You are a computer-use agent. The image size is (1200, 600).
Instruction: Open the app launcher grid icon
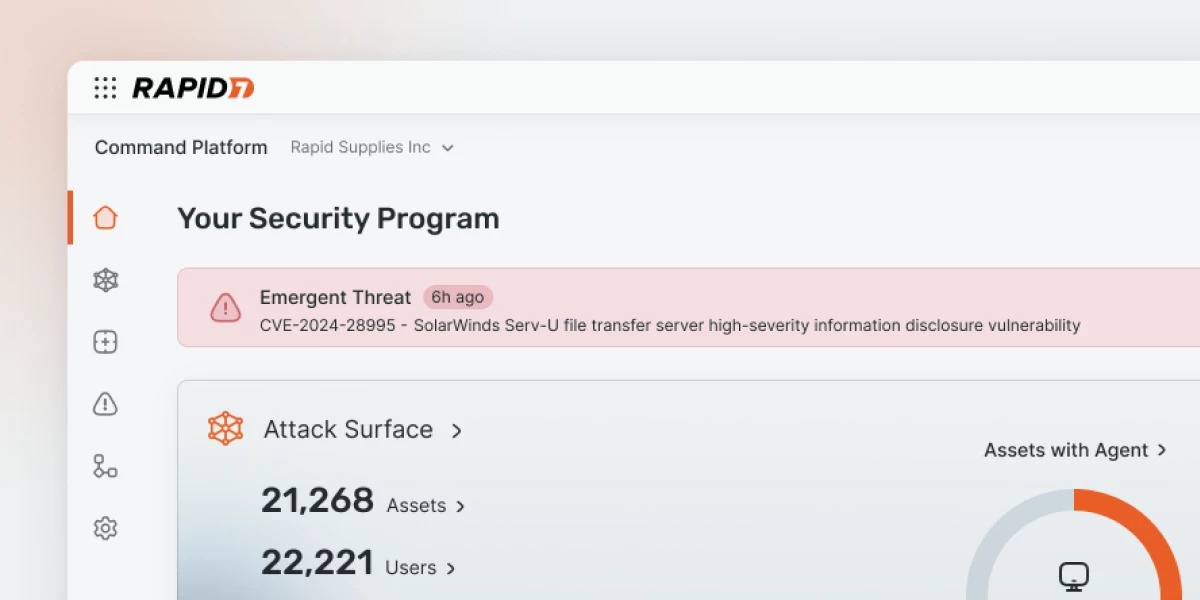[x=105, y=88]
